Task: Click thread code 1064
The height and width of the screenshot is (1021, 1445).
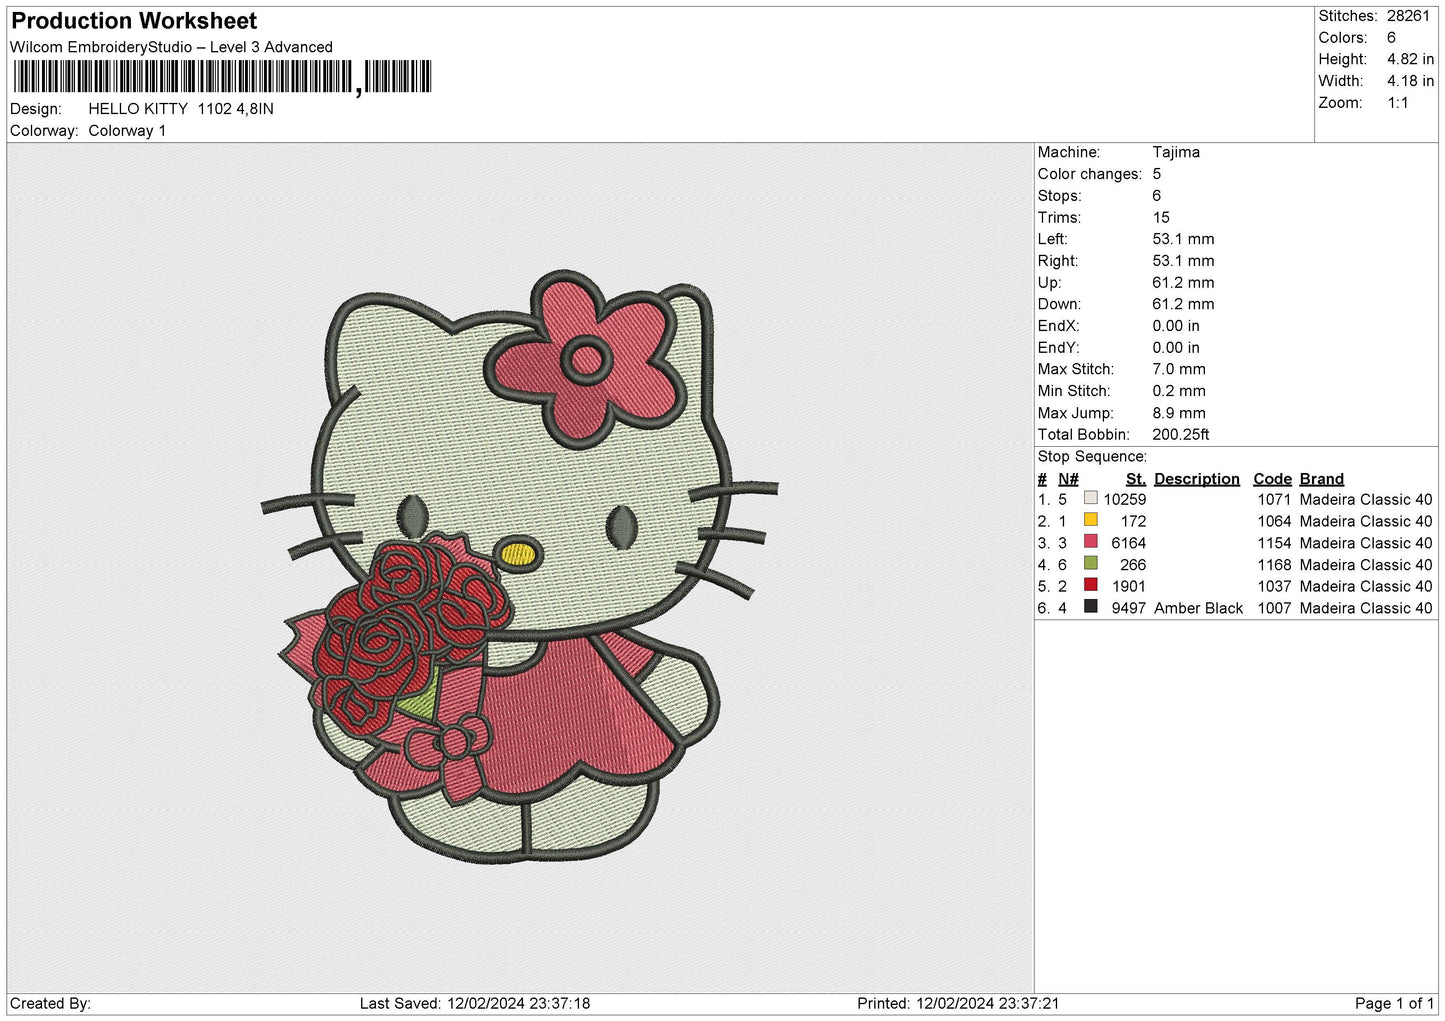Action: click(1275, 521)
